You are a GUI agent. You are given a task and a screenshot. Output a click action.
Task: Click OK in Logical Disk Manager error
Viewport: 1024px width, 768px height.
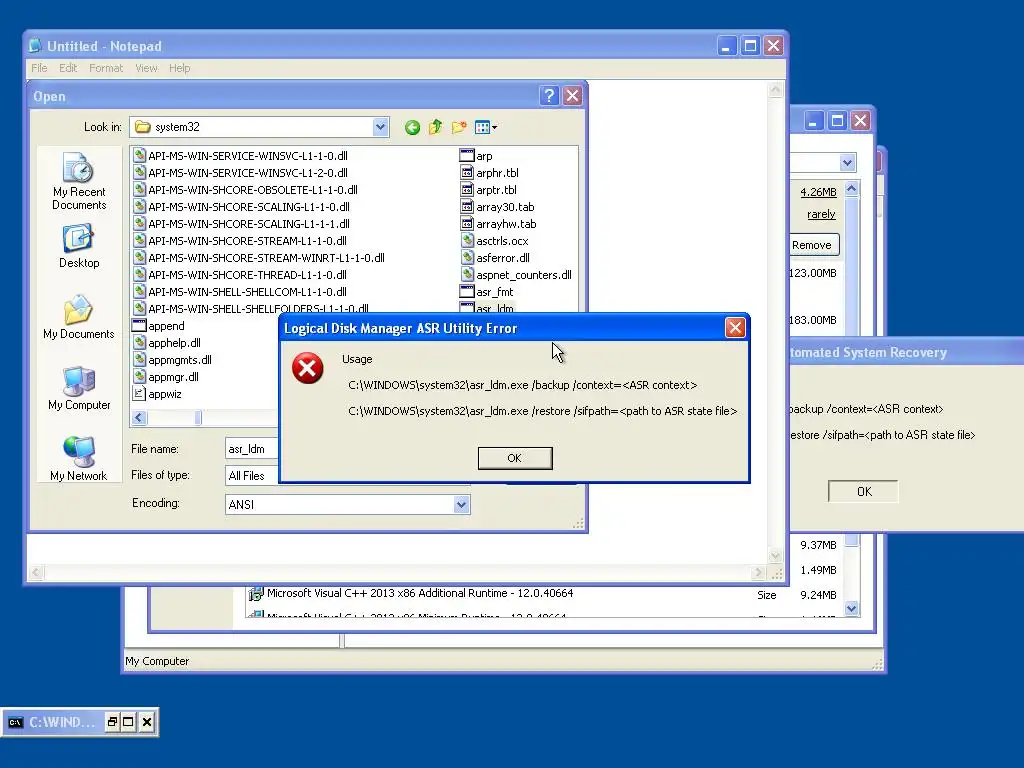(515, 458)
